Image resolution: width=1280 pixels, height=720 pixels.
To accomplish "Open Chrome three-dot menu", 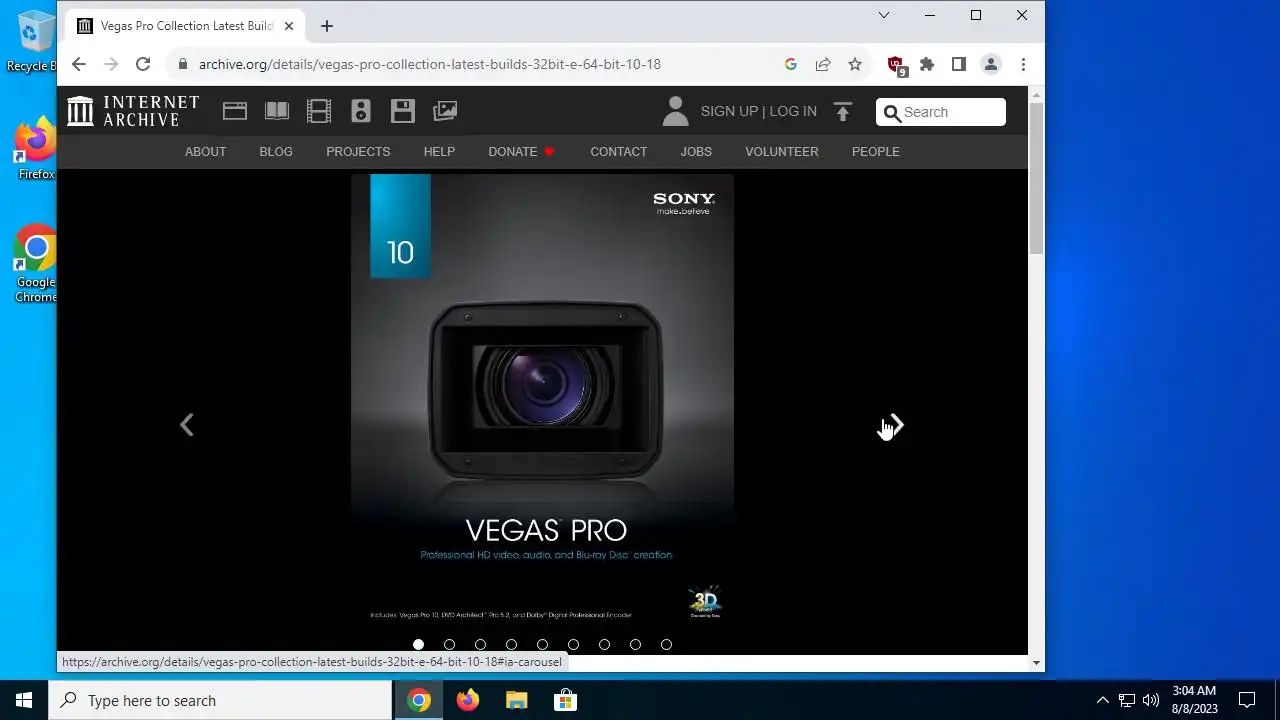I will (x=1023, y=64).
